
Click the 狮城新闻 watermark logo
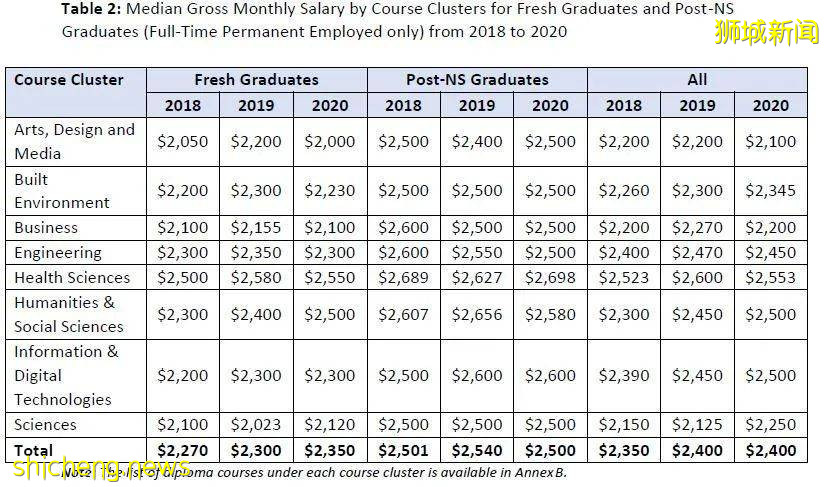pyautogui.click(x=766, y=32)
